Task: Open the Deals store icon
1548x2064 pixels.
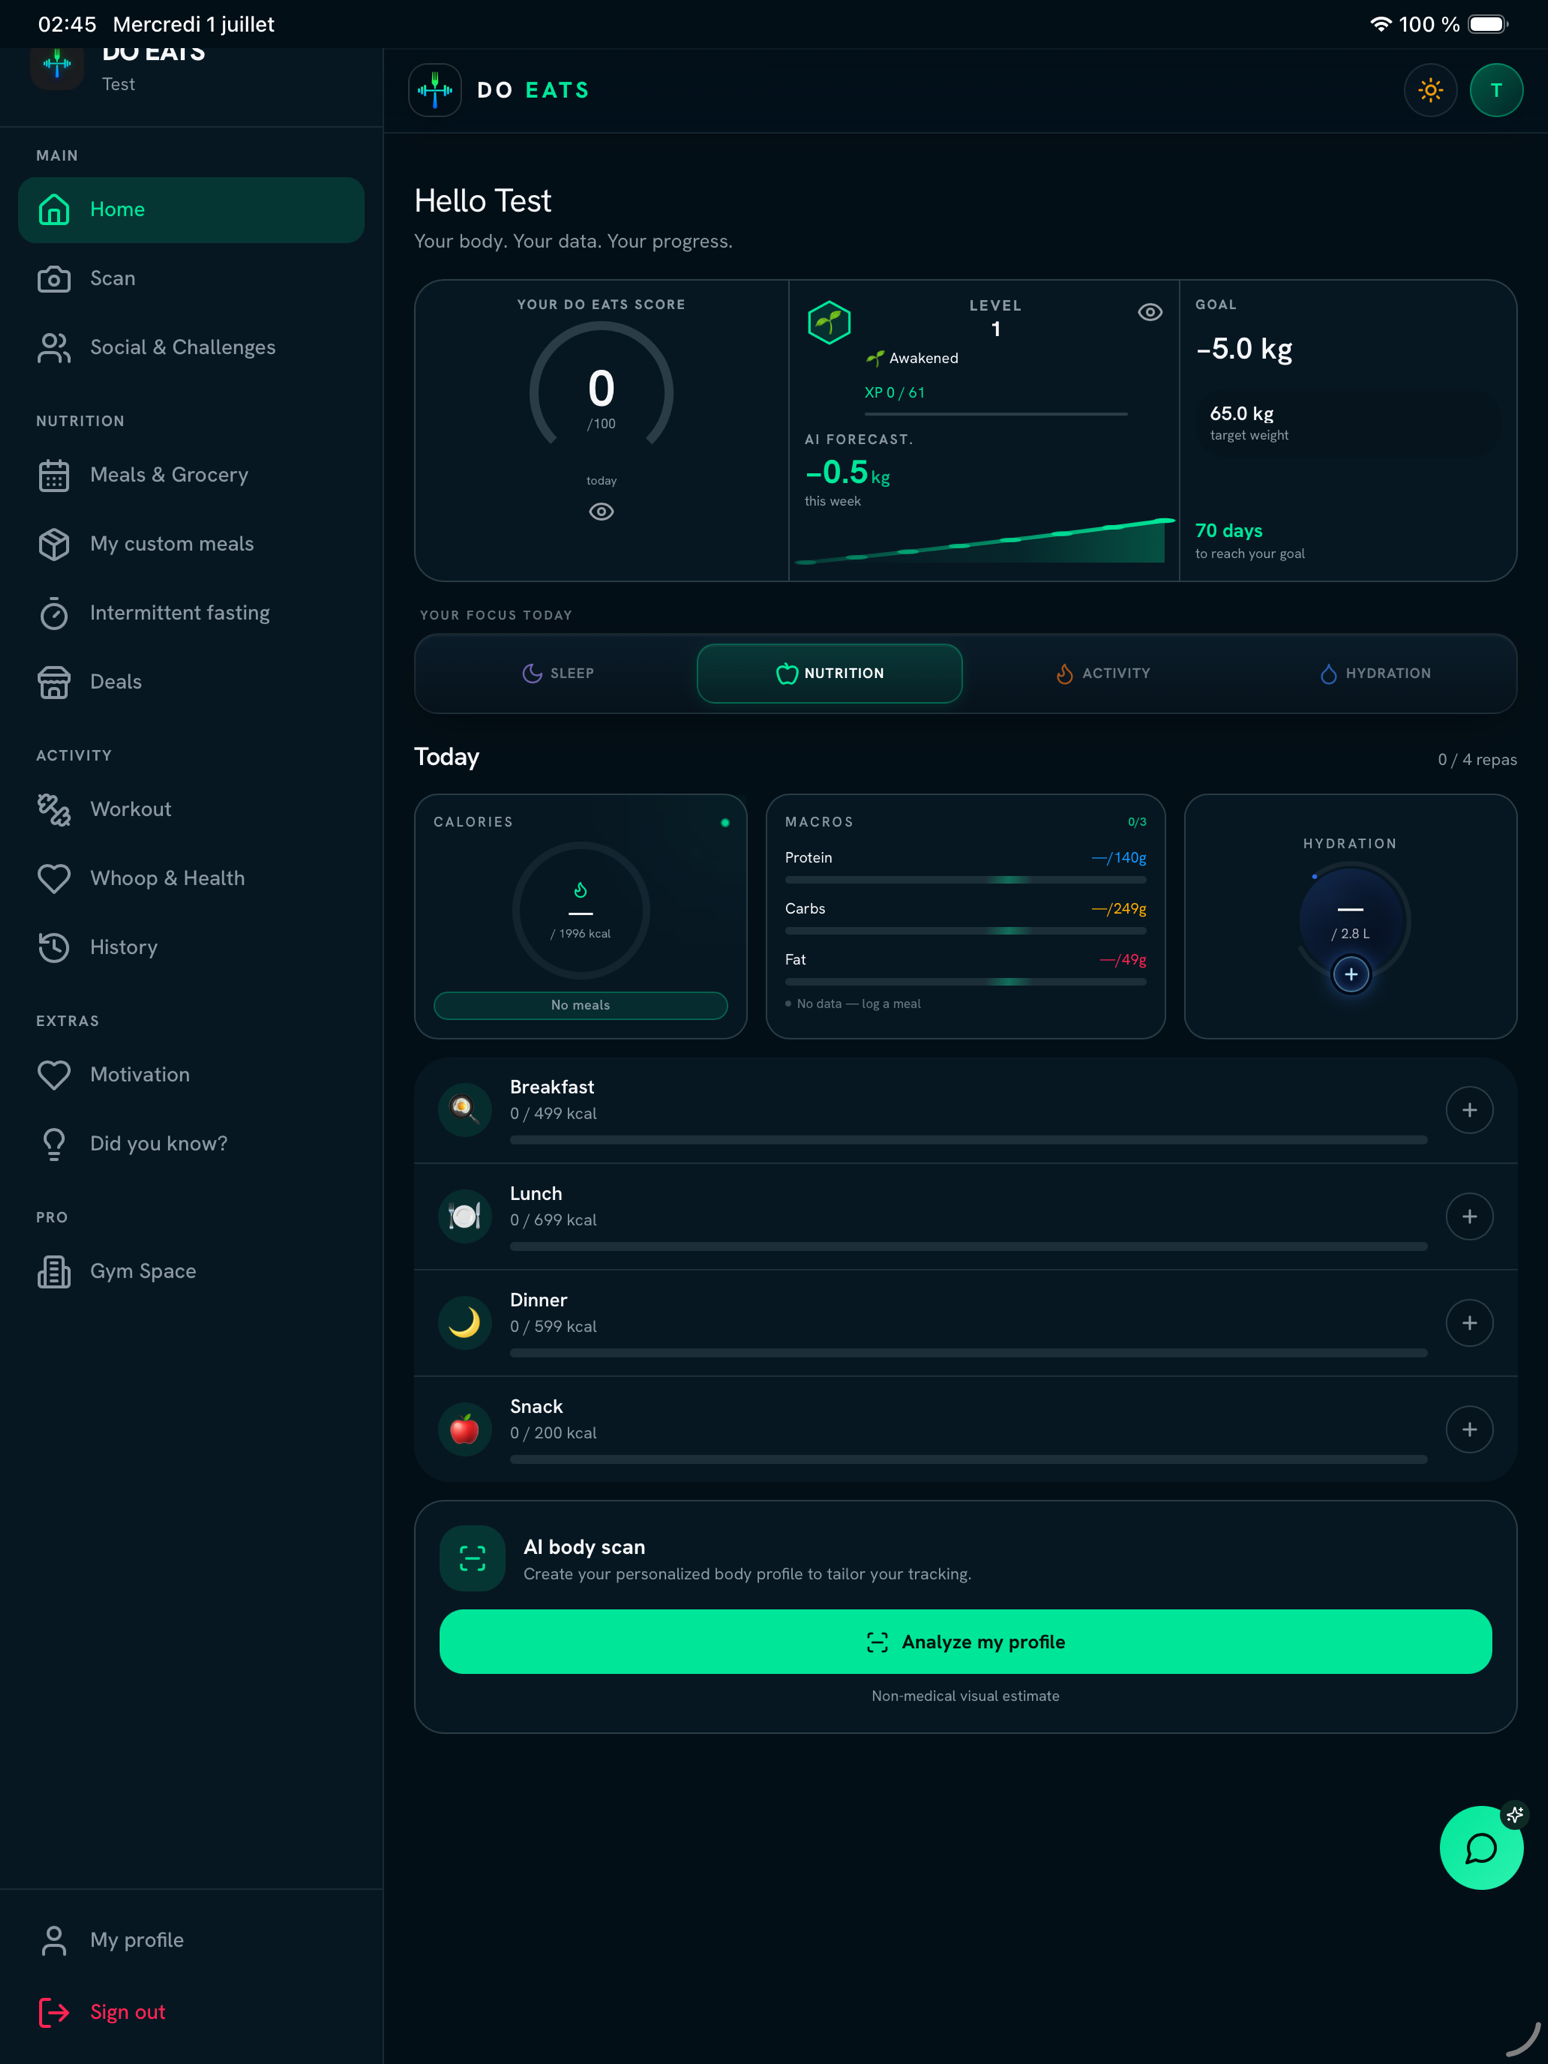Action: [54, 682]
